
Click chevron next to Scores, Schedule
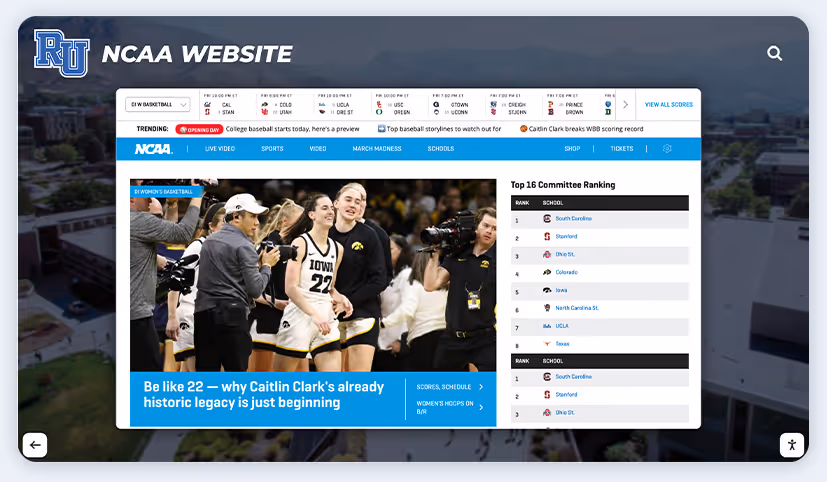click(x=481, y=387)
